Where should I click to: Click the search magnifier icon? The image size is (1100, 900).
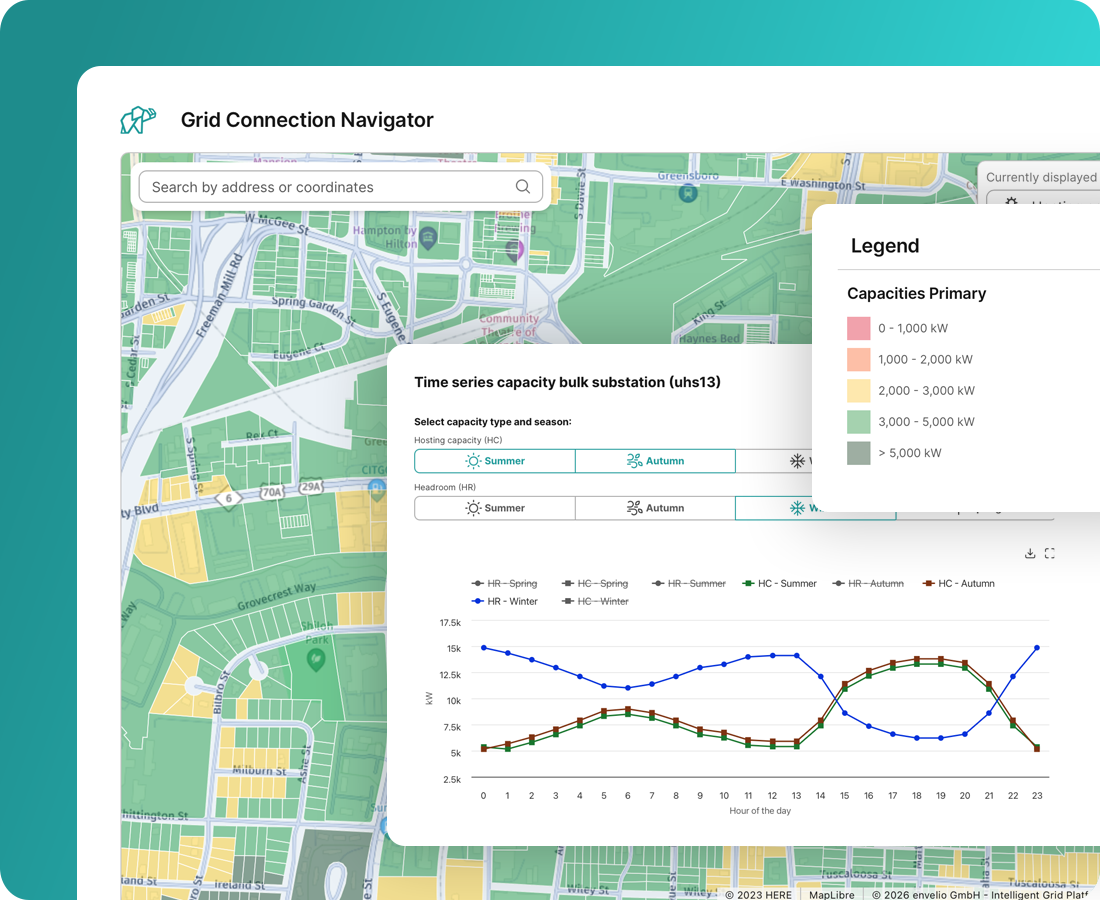click(x=523, y=187)
